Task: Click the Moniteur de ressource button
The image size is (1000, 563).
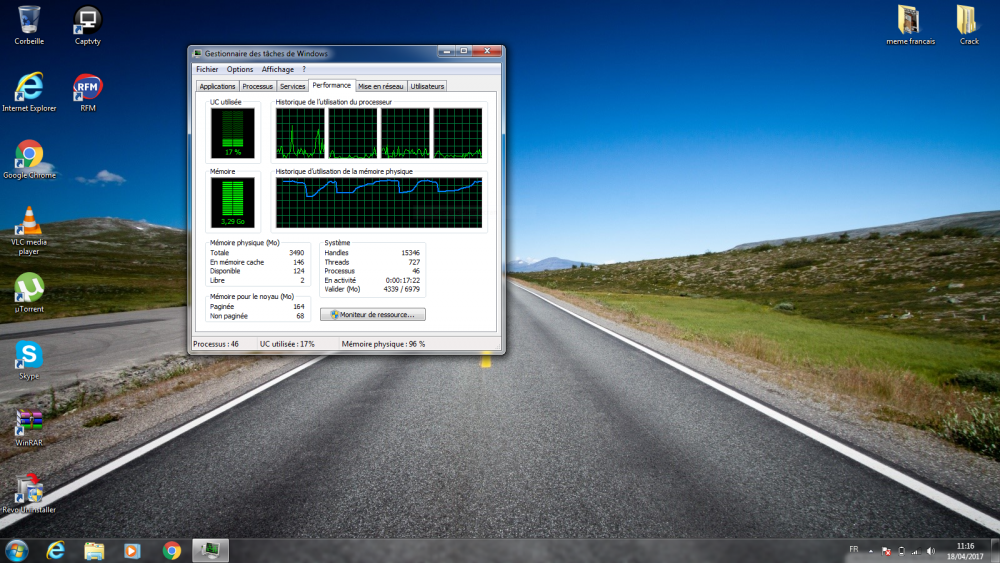Action: coord(373,314)
